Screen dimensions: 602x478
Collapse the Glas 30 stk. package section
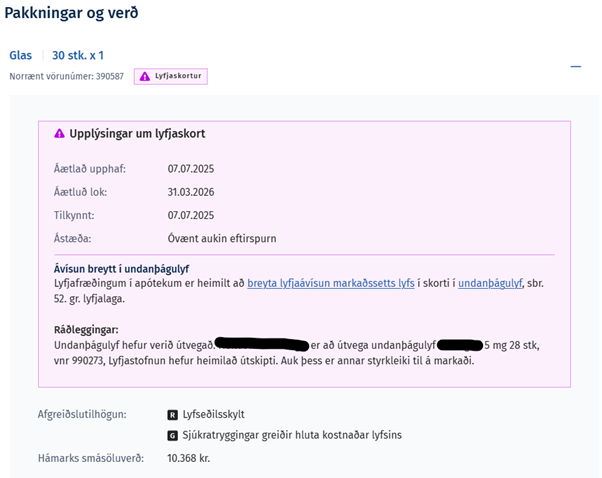pos(576,66)
